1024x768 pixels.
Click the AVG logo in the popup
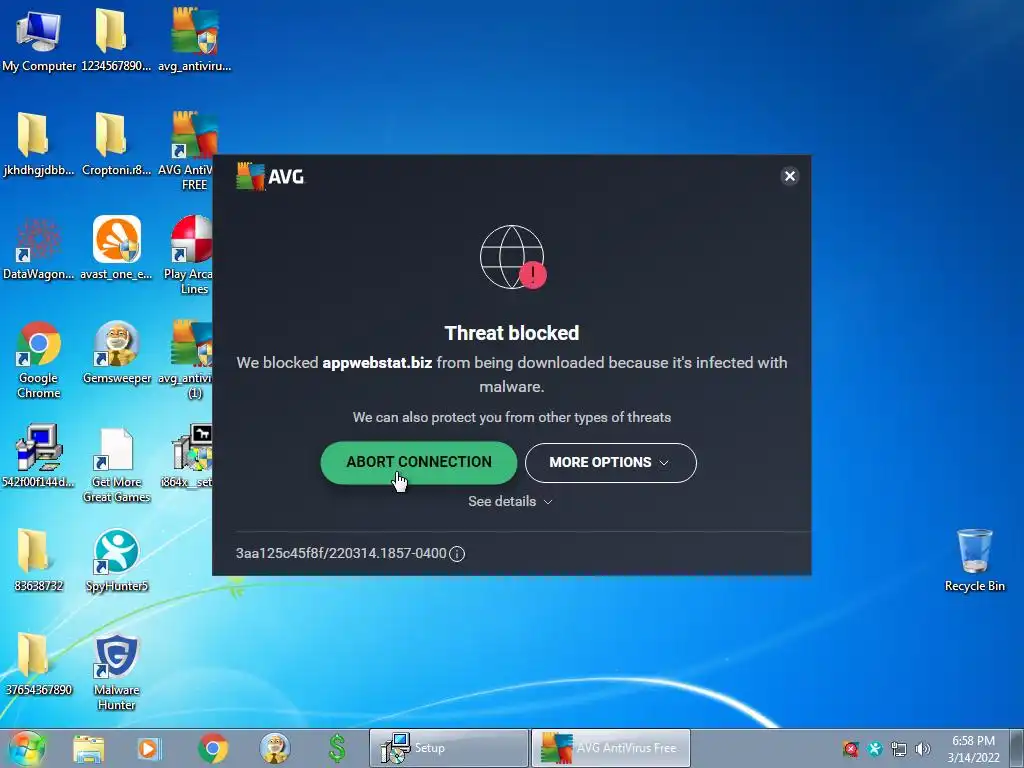pos(270,176)
